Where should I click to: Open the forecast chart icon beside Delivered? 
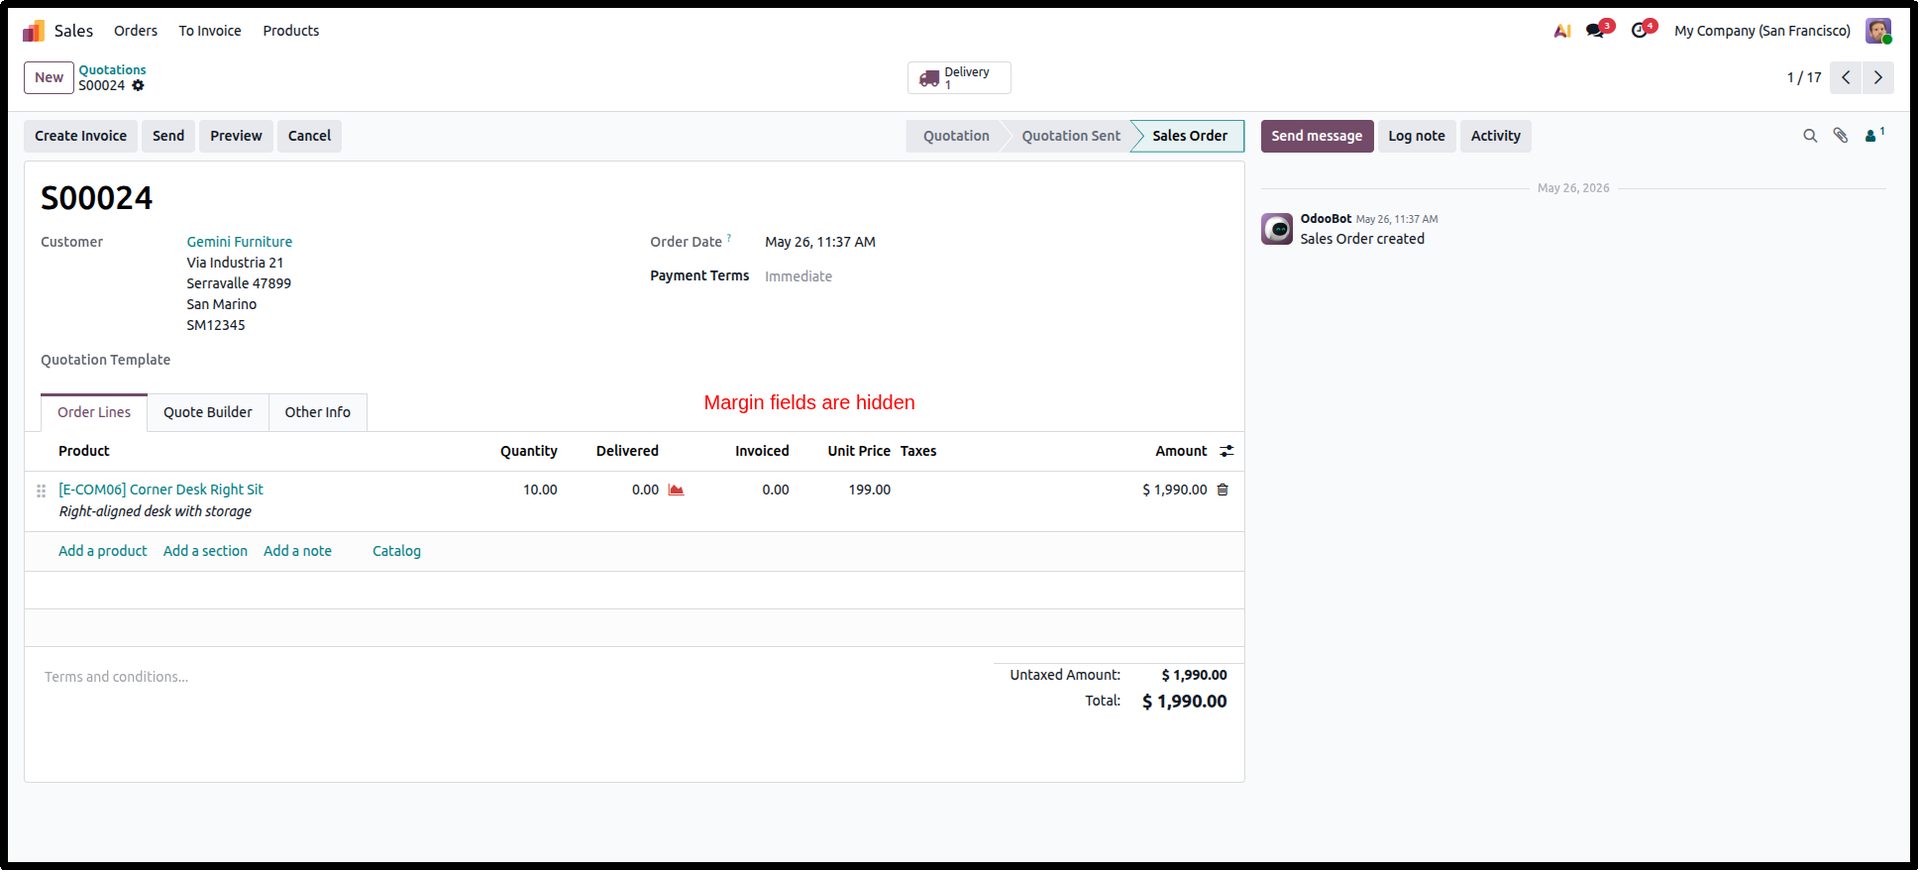(676, 490)
